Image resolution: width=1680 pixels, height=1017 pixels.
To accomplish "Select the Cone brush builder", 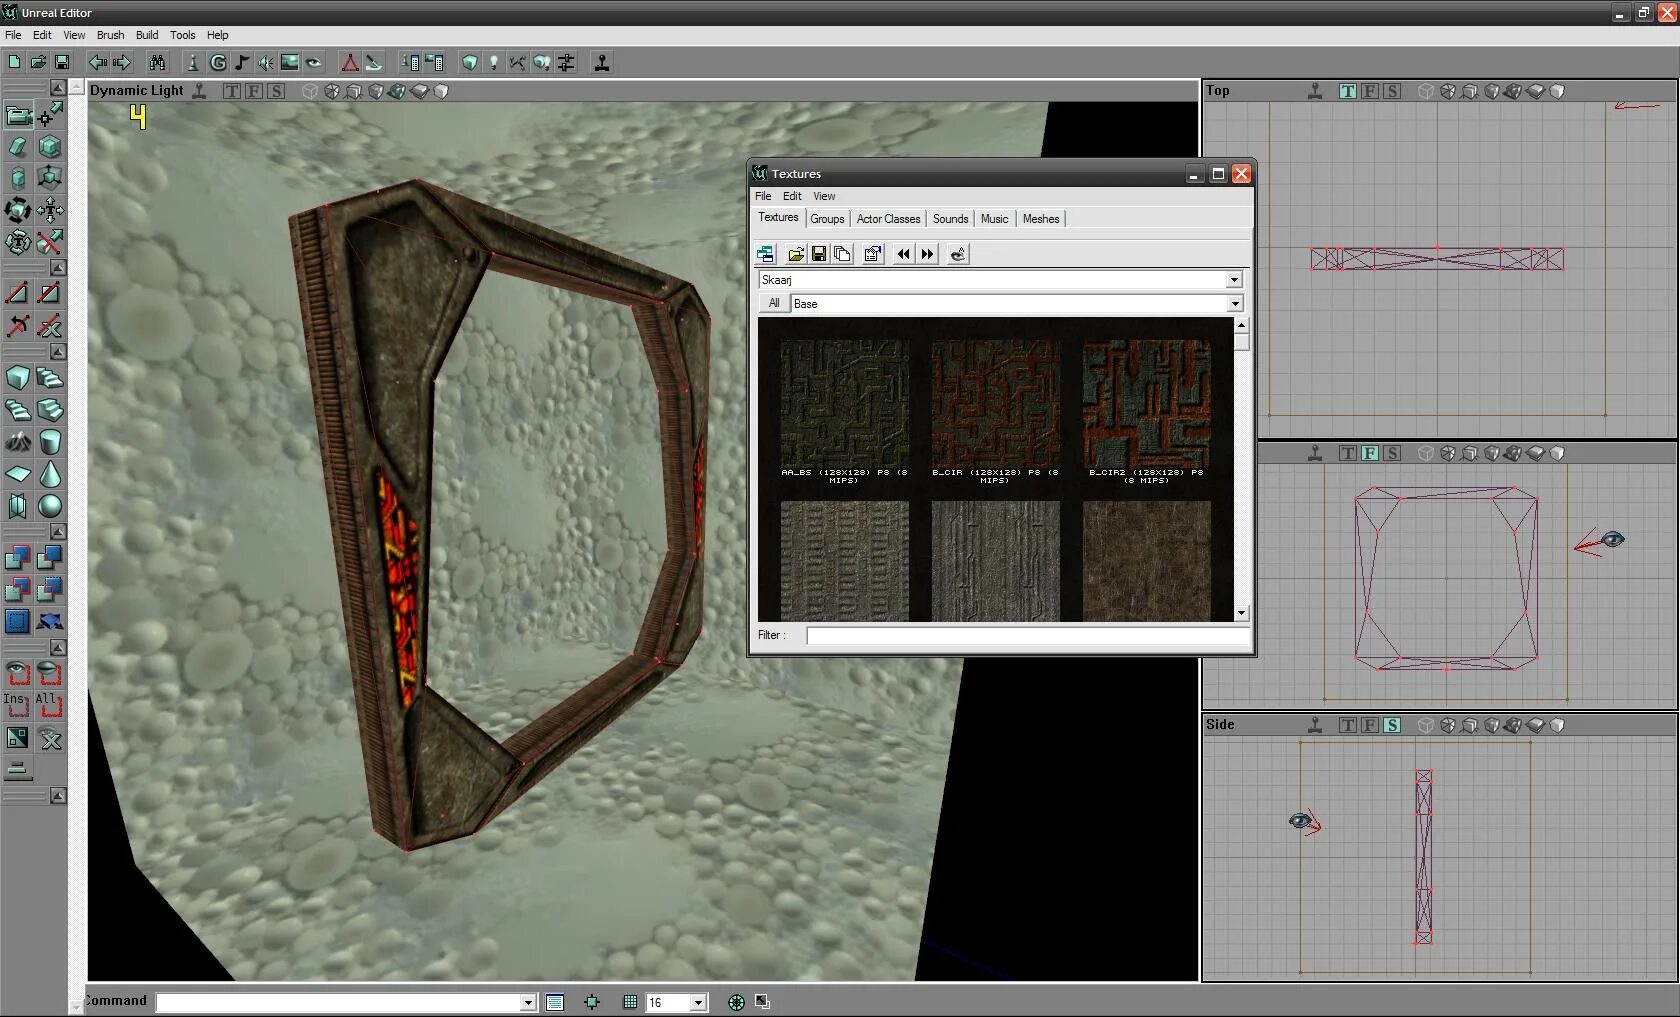I will (50, 473).
